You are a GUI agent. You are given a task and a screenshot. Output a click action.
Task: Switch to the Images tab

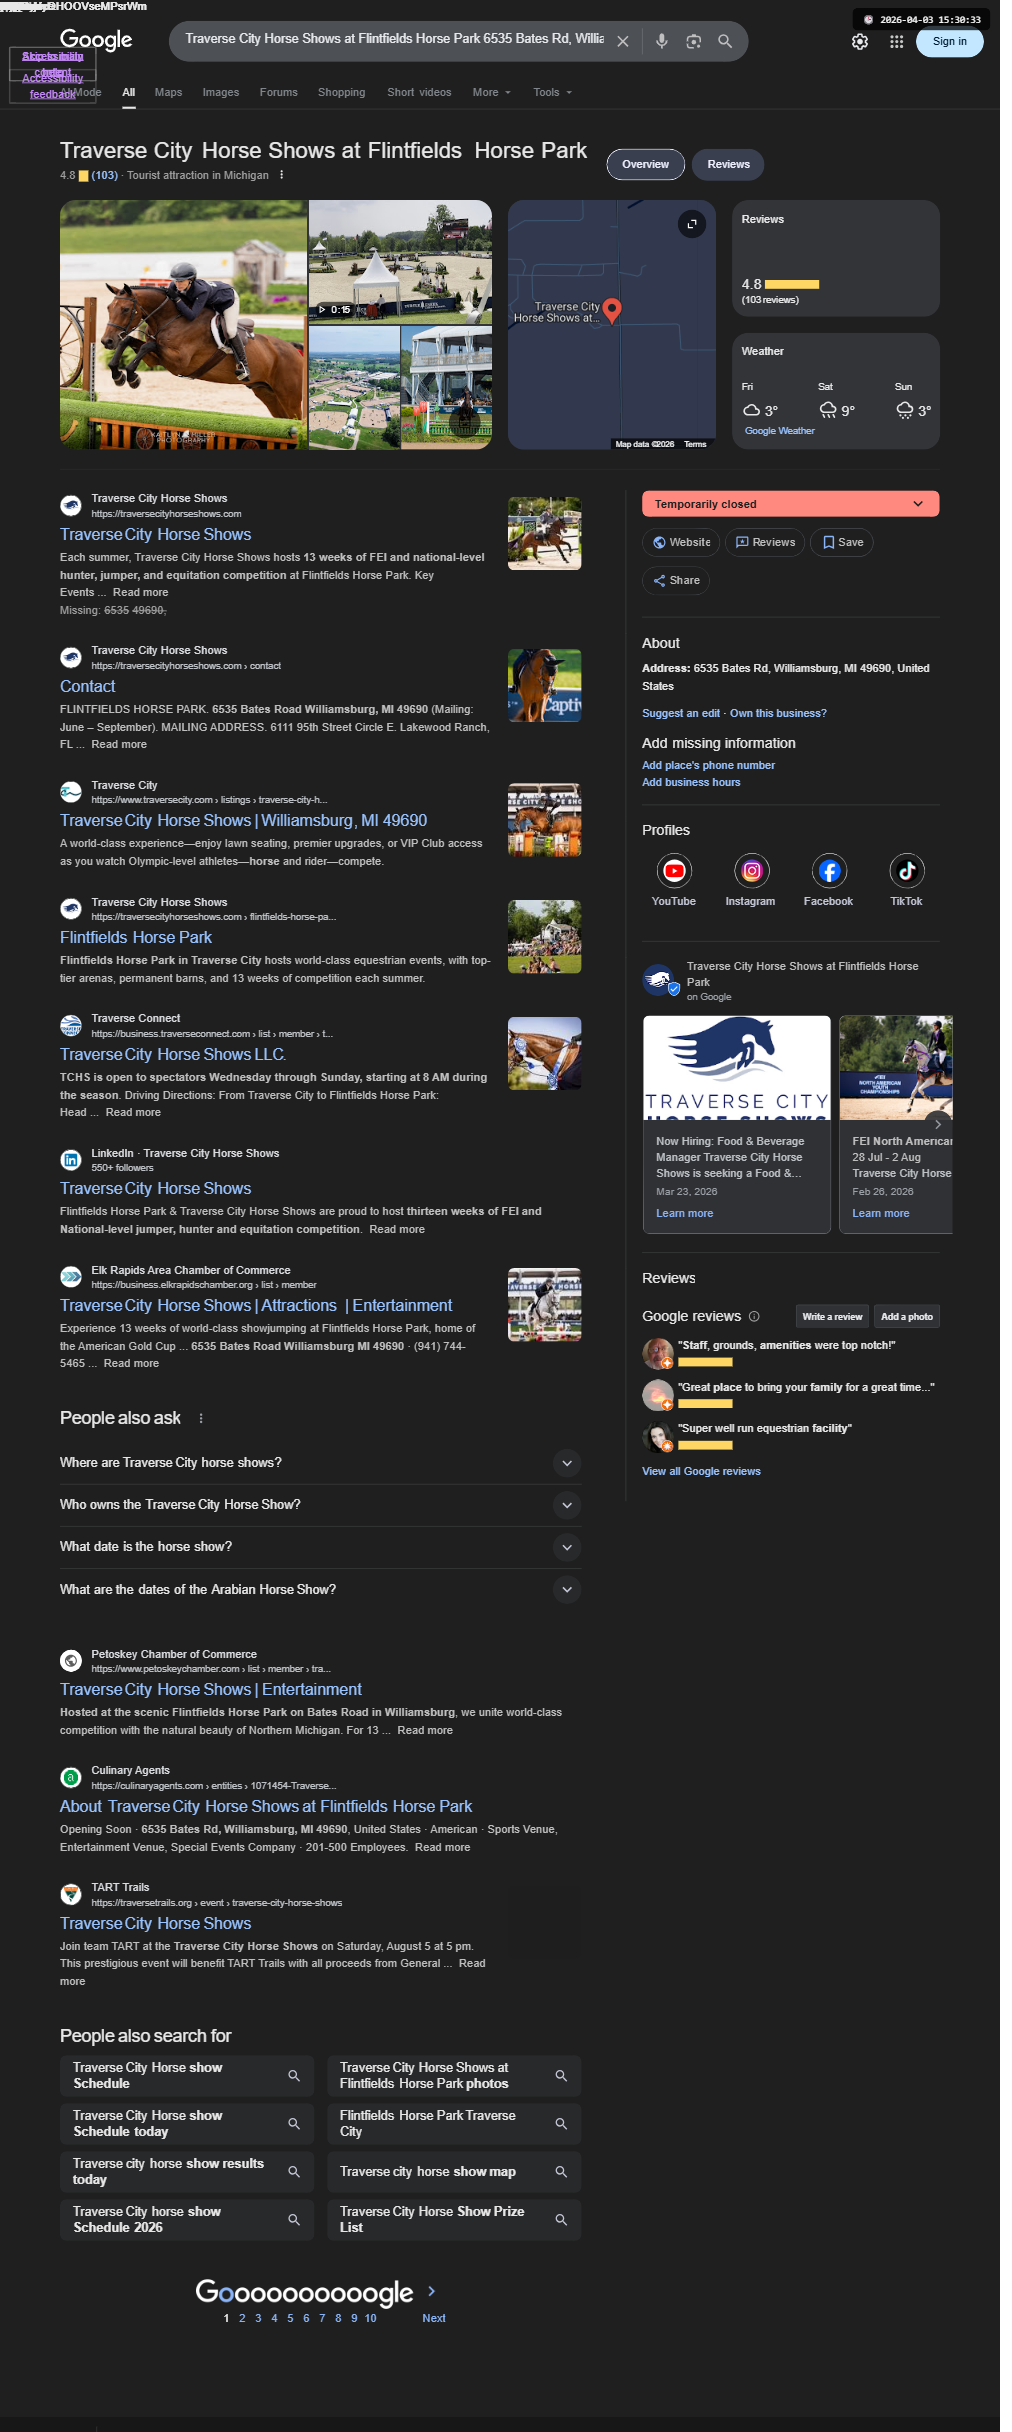click(221, 92)
